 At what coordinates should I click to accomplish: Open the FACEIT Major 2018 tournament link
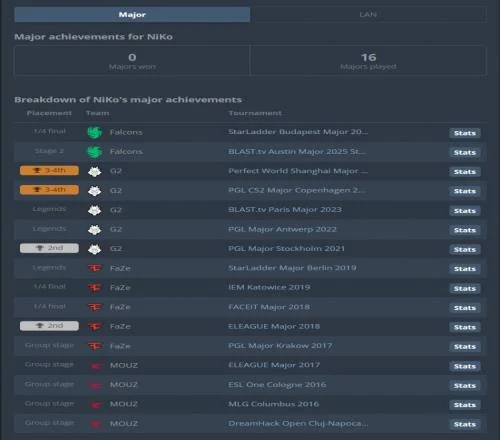(269, 307)
